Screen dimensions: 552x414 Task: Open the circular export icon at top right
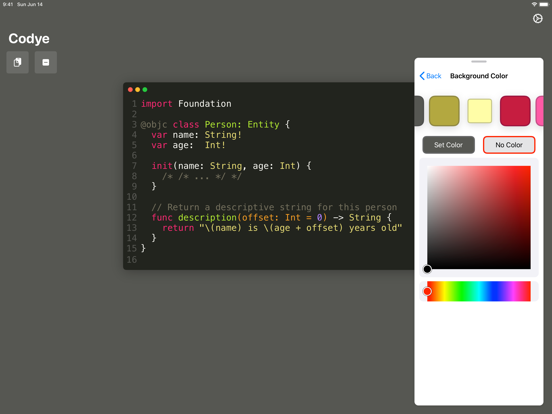click(x=537, y=19)
